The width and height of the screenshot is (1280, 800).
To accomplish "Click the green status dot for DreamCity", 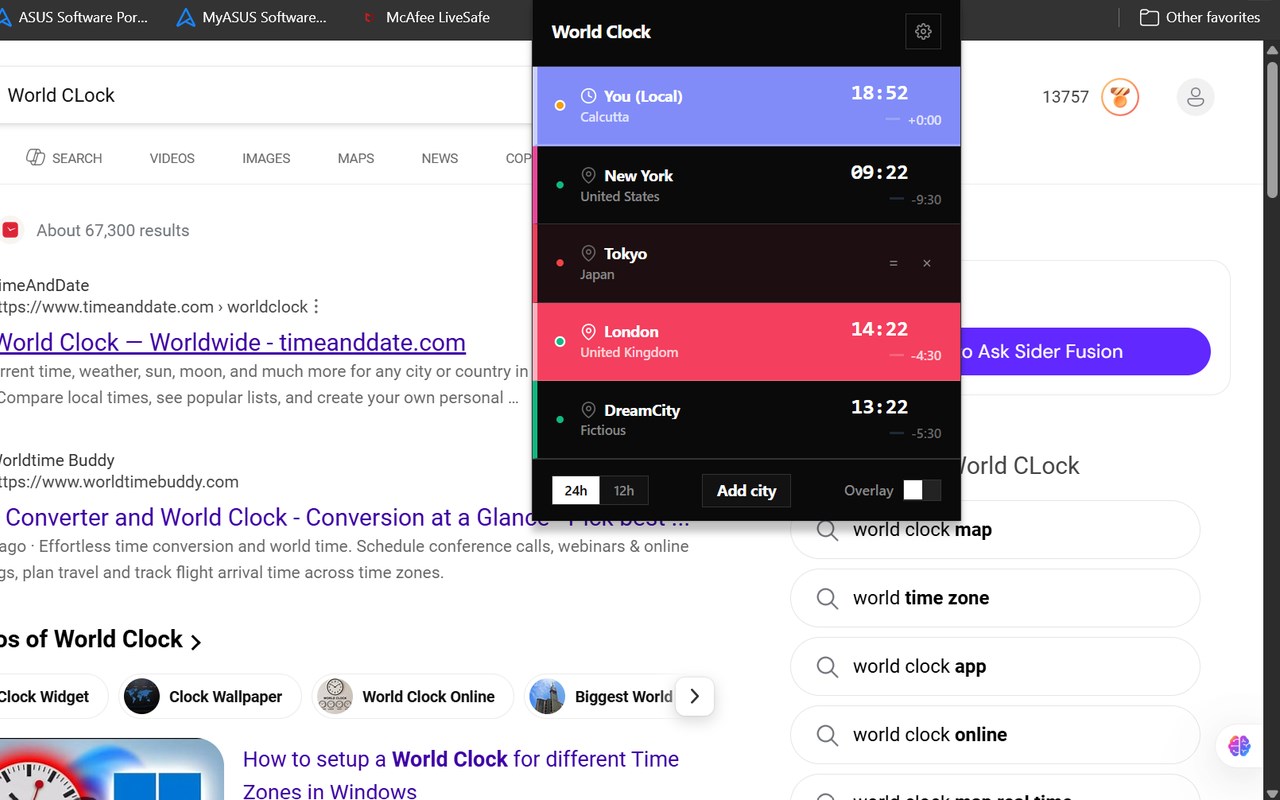I will [560, 420].
